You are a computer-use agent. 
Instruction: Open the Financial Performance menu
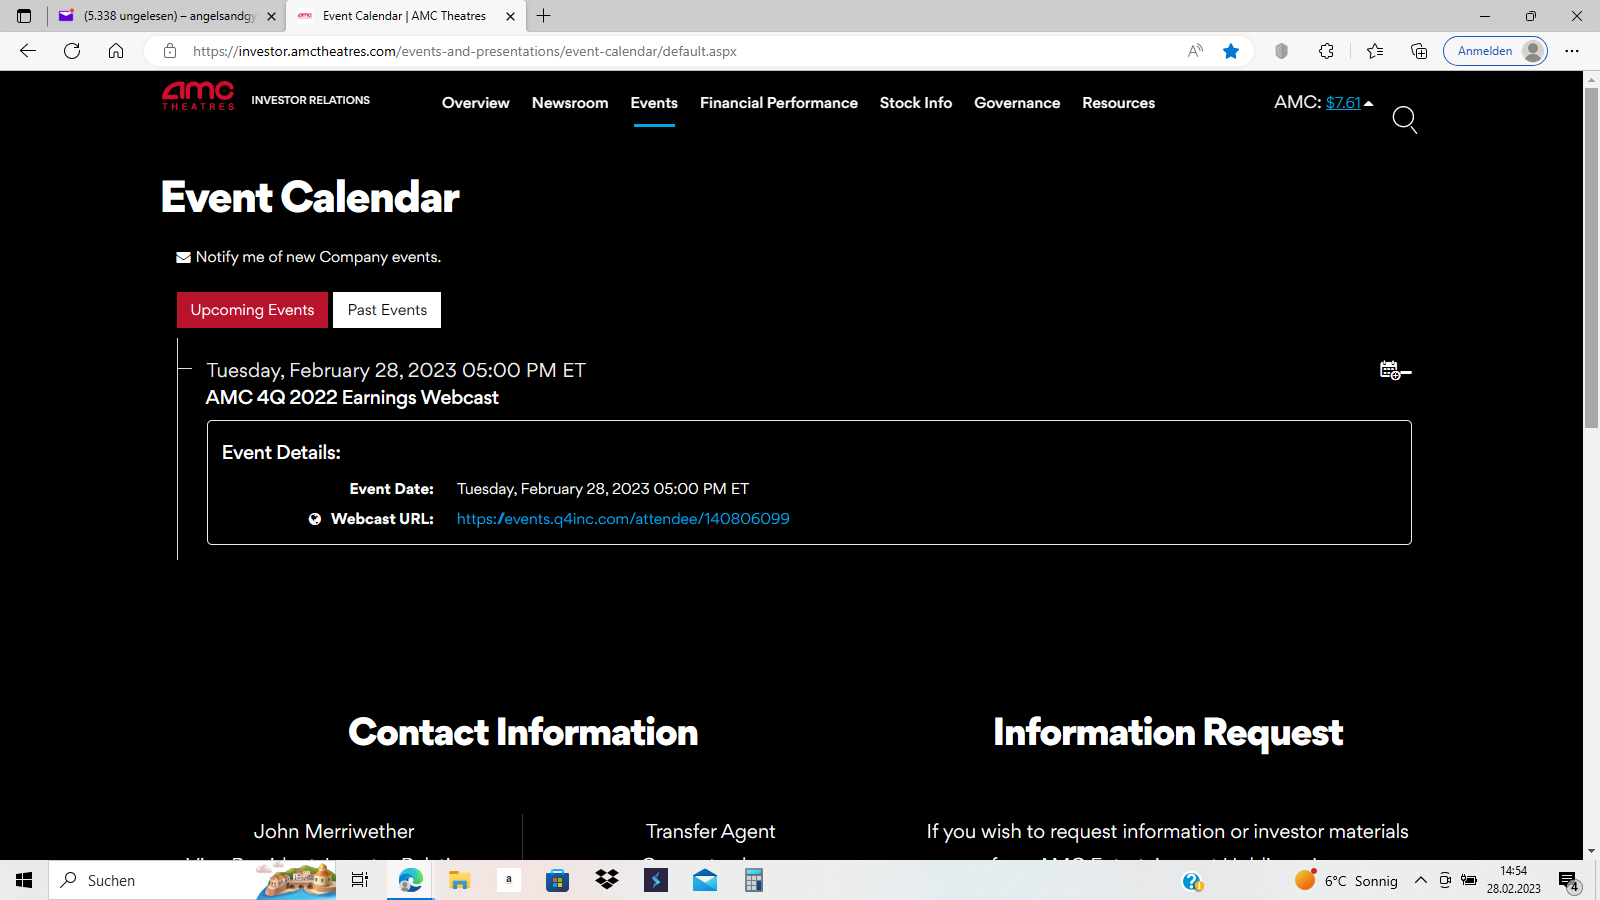click(x=779, y=103)
